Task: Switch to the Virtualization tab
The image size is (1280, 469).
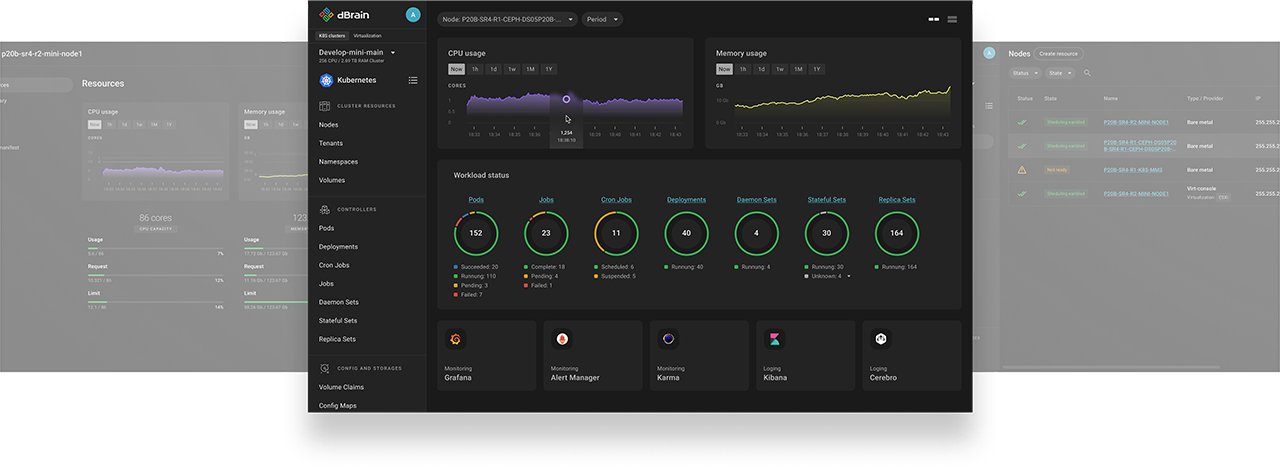Action: pyautogui.click(x=367, y=36)
